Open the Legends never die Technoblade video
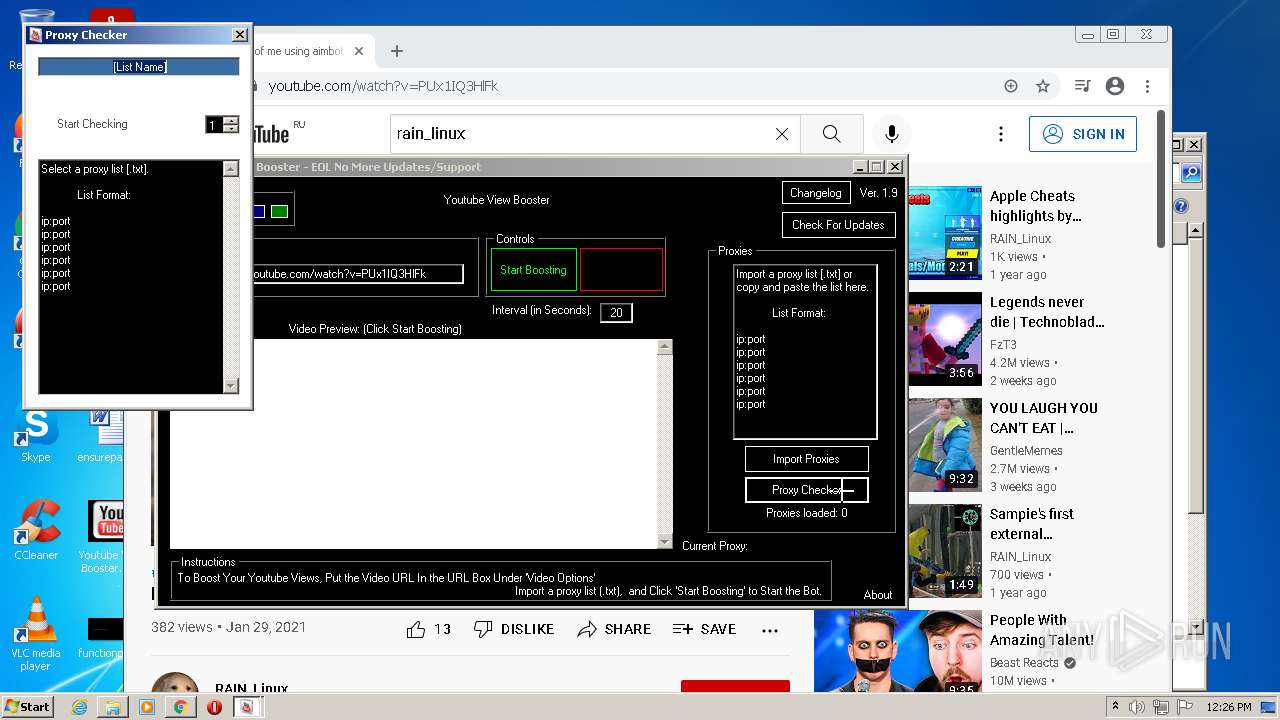The width and height of the screenshot is (1280, 720). [x=1047, y=312]
